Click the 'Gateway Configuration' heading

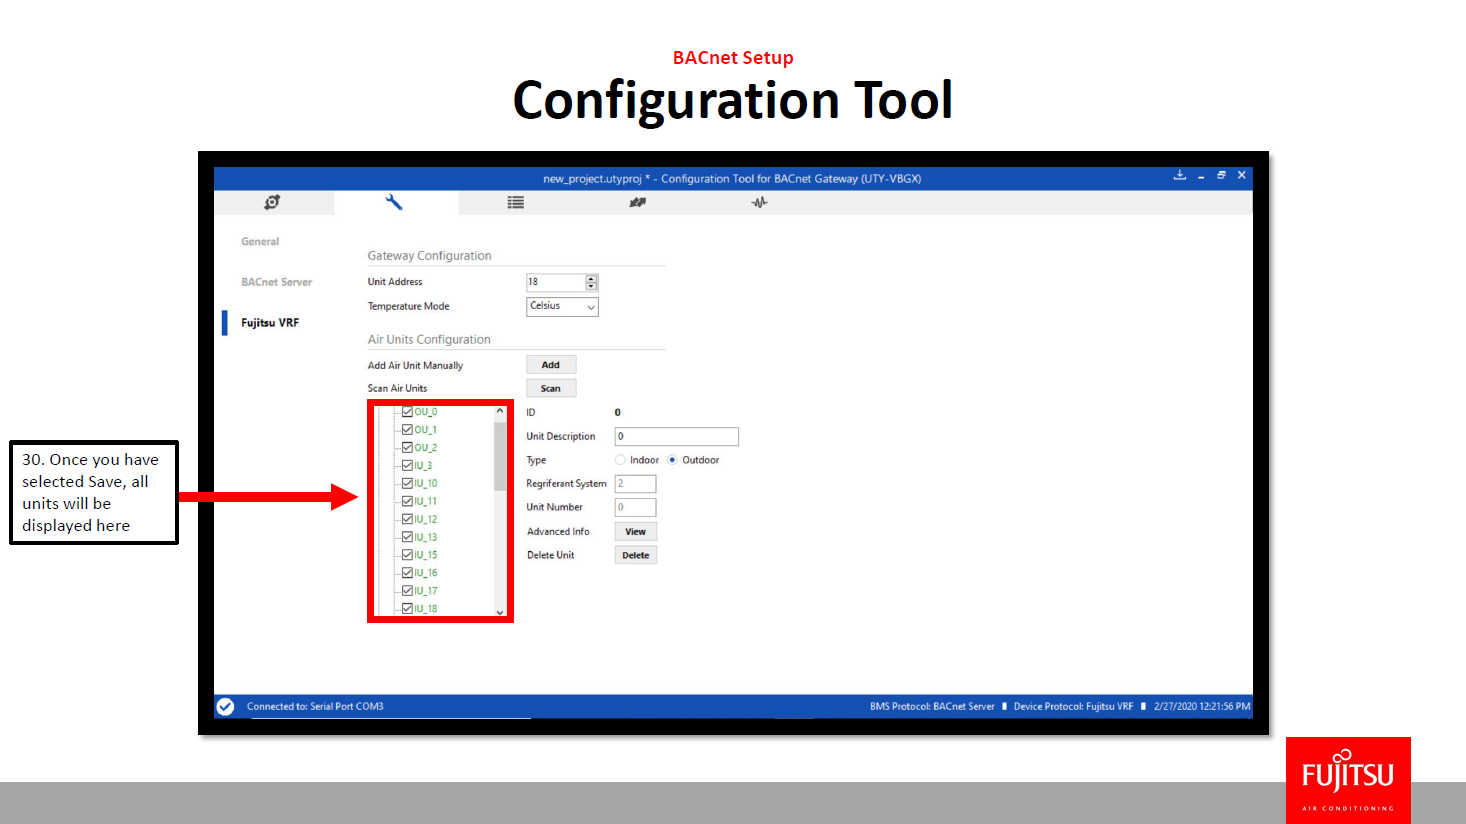[x=429, y=256]
